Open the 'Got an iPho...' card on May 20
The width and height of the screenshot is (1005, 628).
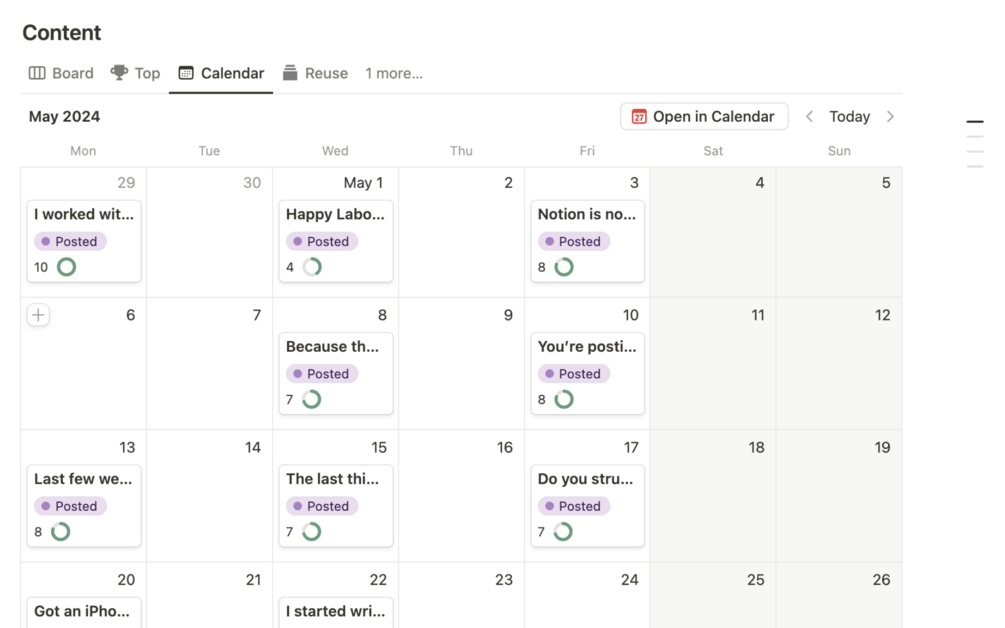pyautogui.click(x=83, y=611)
